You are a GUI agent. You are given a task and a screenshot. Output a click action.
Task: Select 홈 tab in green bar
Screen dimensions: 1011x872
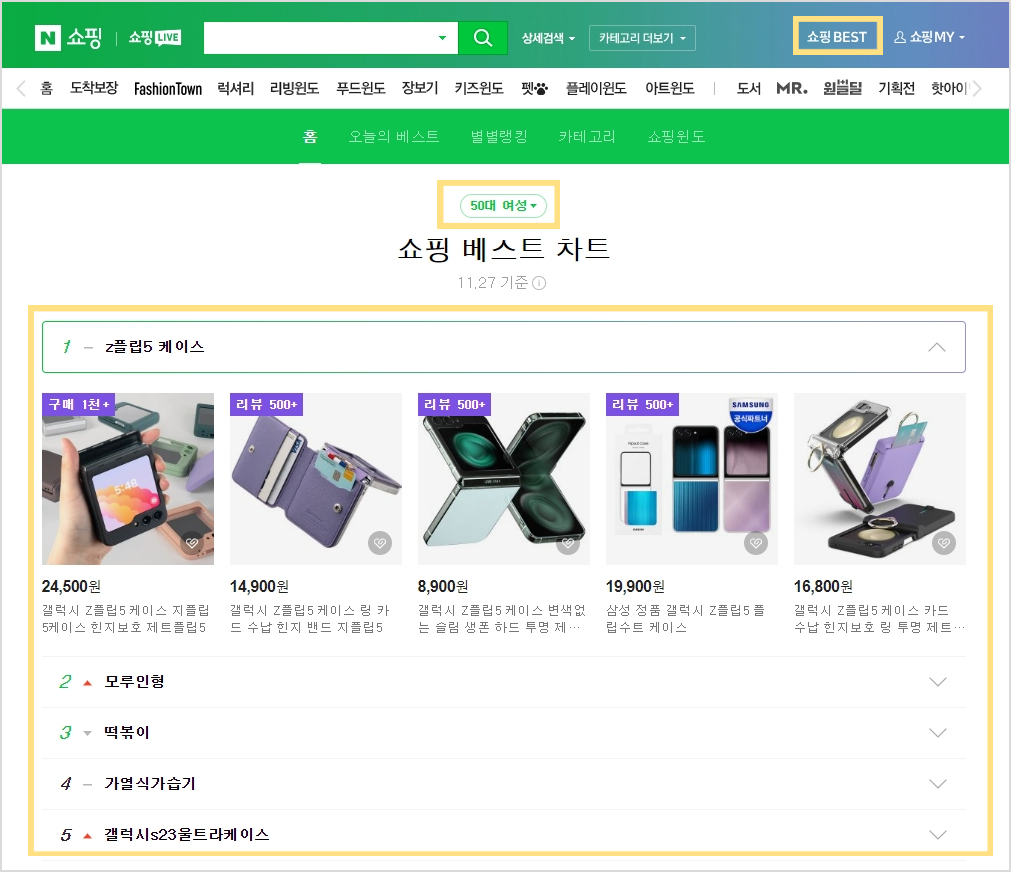coord(310,137)
